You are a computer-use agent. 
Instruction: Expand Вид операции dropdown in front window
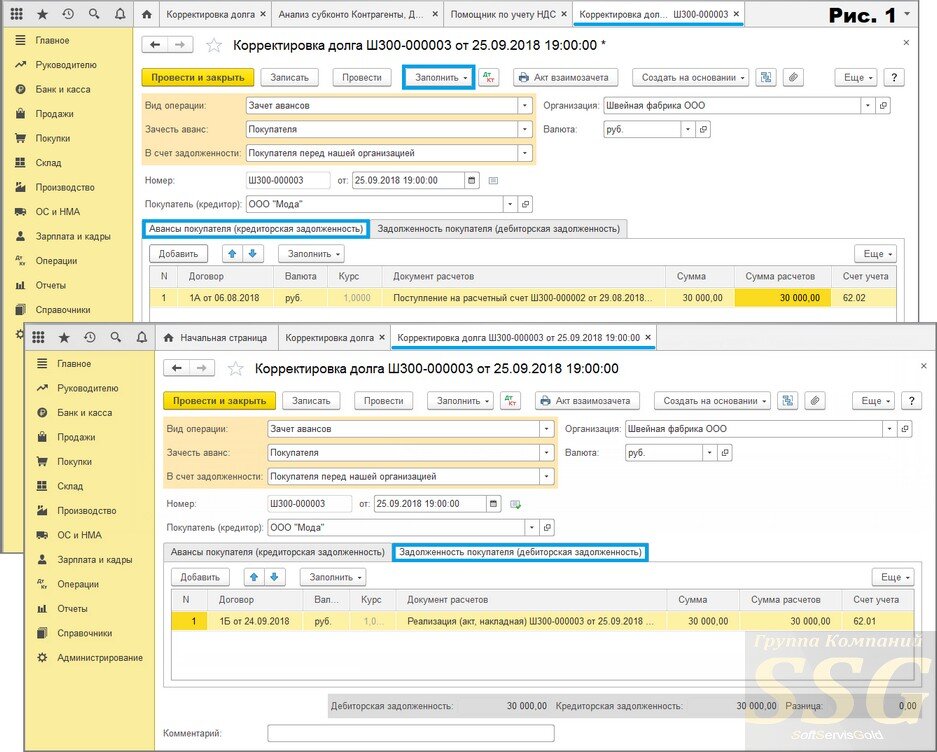coord(546,429)
